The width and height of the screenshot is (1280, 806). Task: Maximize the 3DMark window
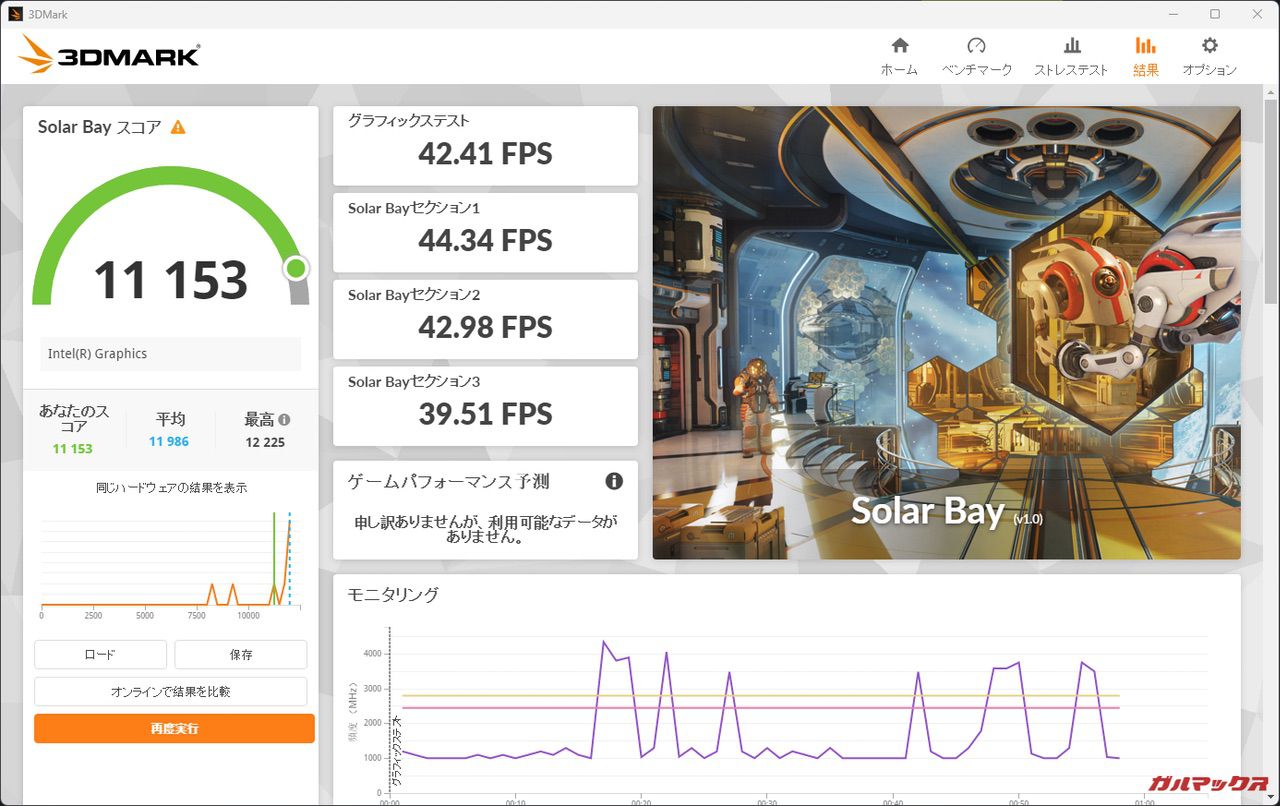coord(1215,14)
